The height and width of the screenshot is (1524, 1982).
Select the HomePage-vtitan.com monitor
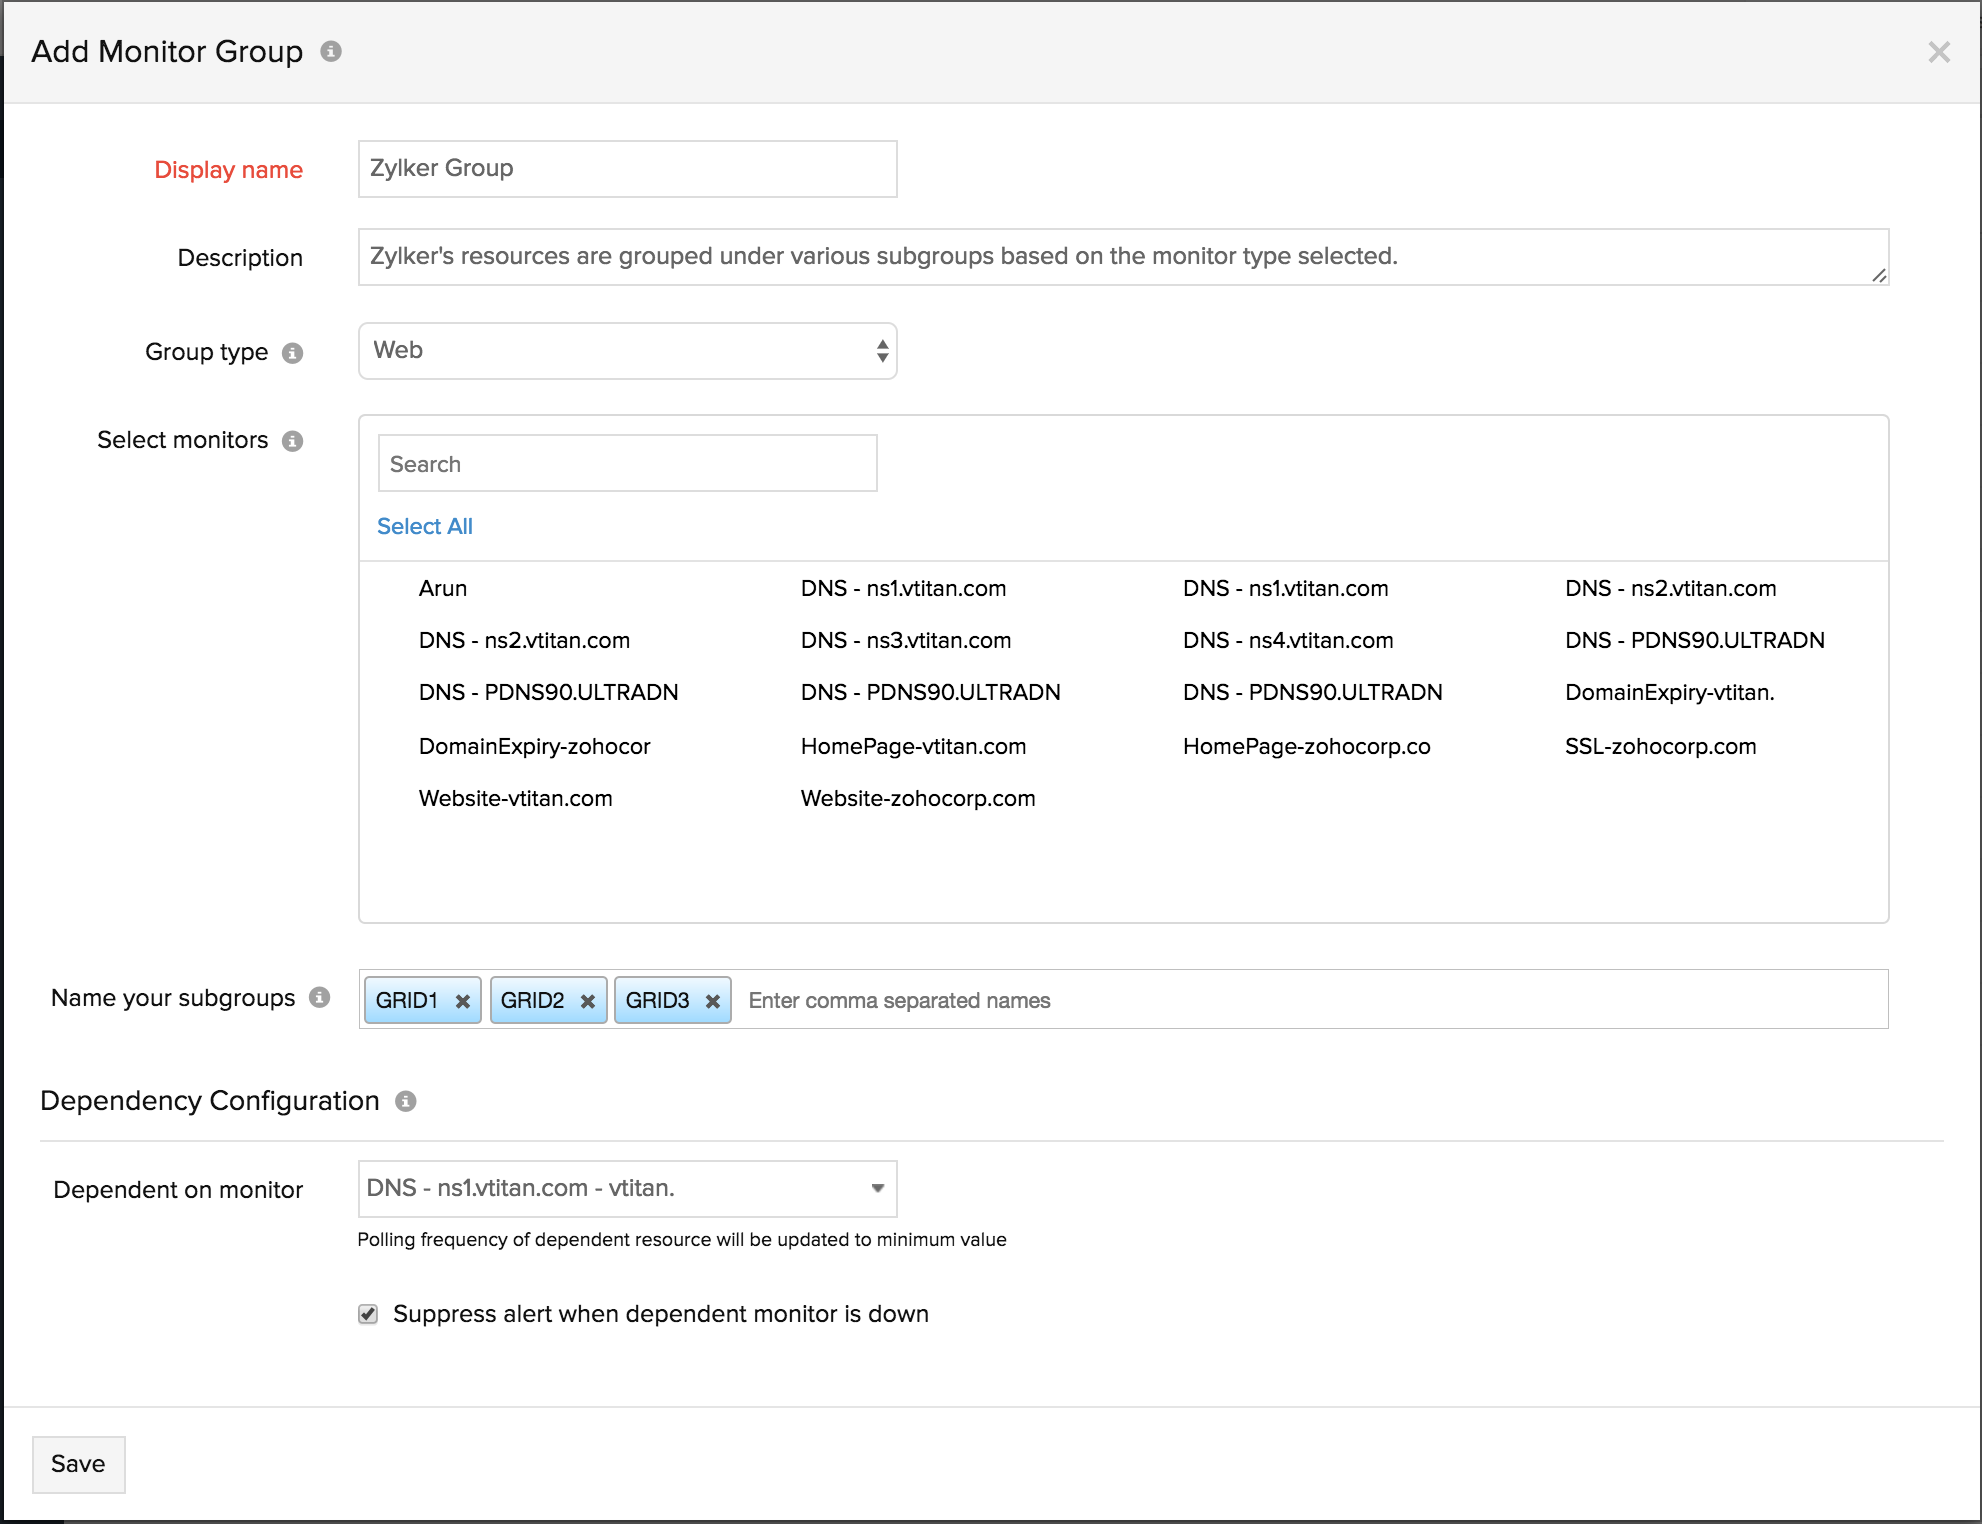(913, 746)
